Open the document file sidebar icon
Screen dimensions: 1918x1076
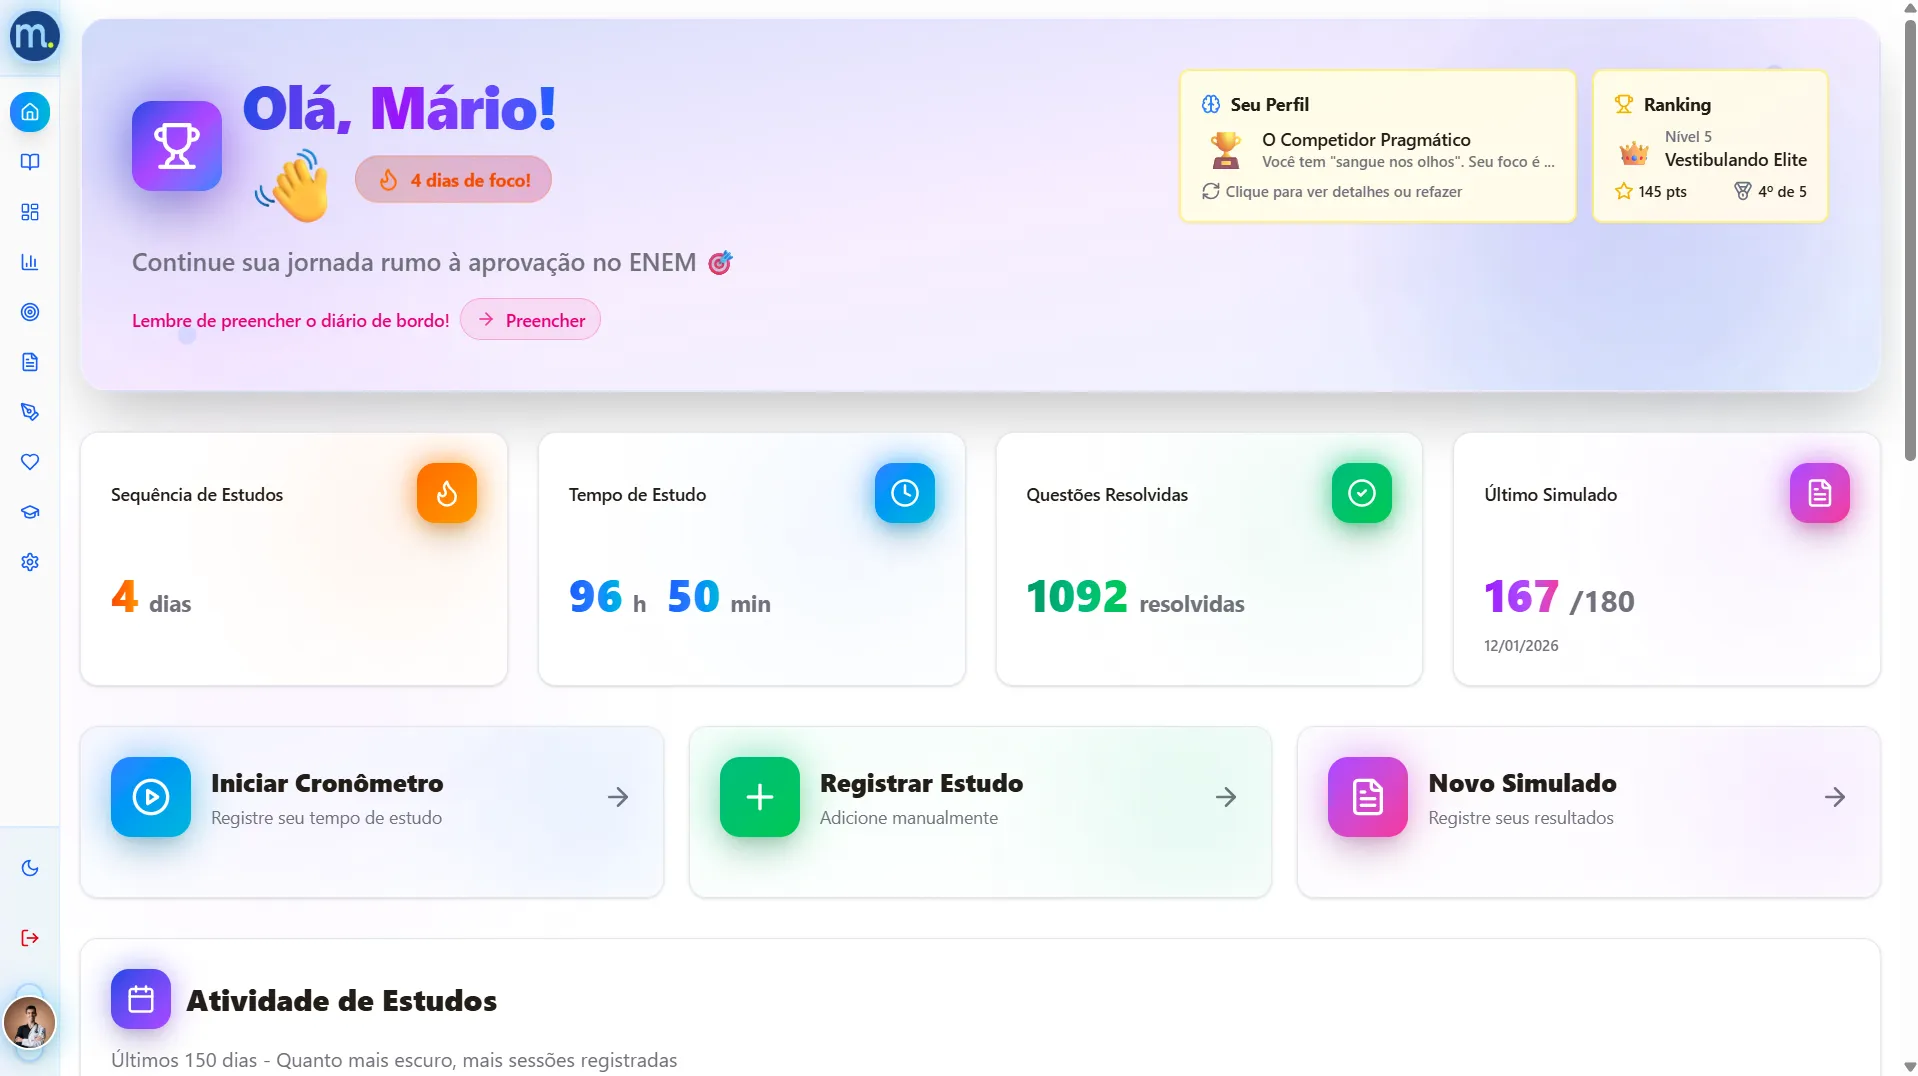[30, 362]
